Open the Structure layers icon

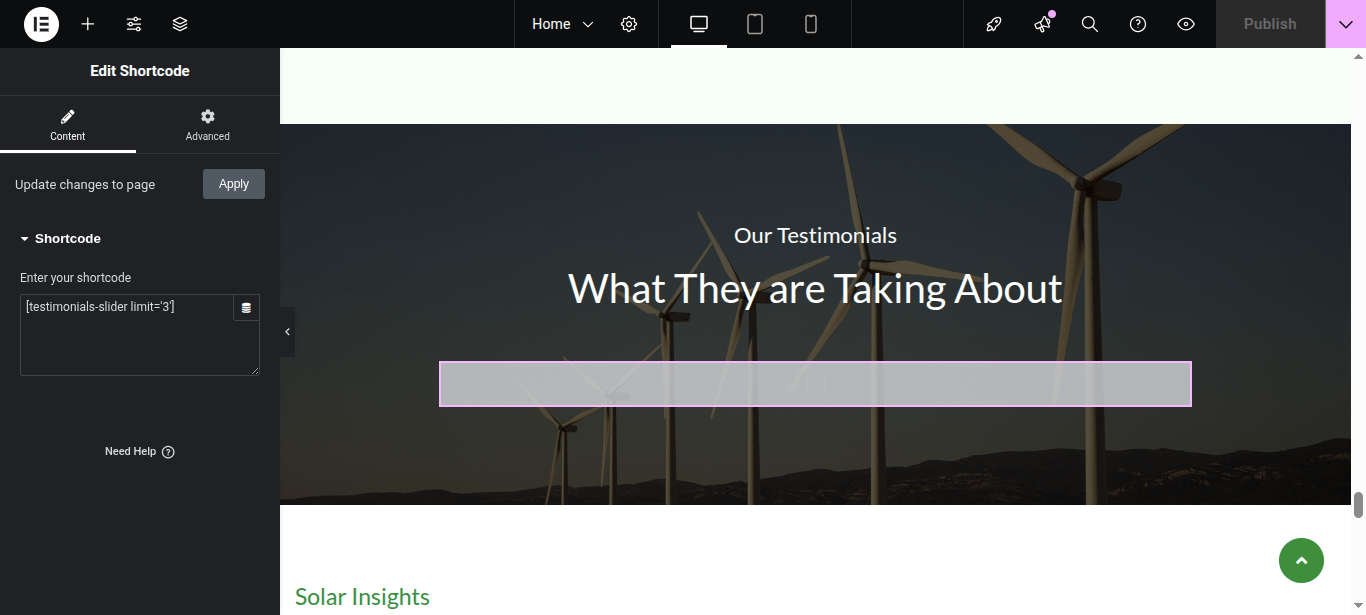(x=180, y=24)
